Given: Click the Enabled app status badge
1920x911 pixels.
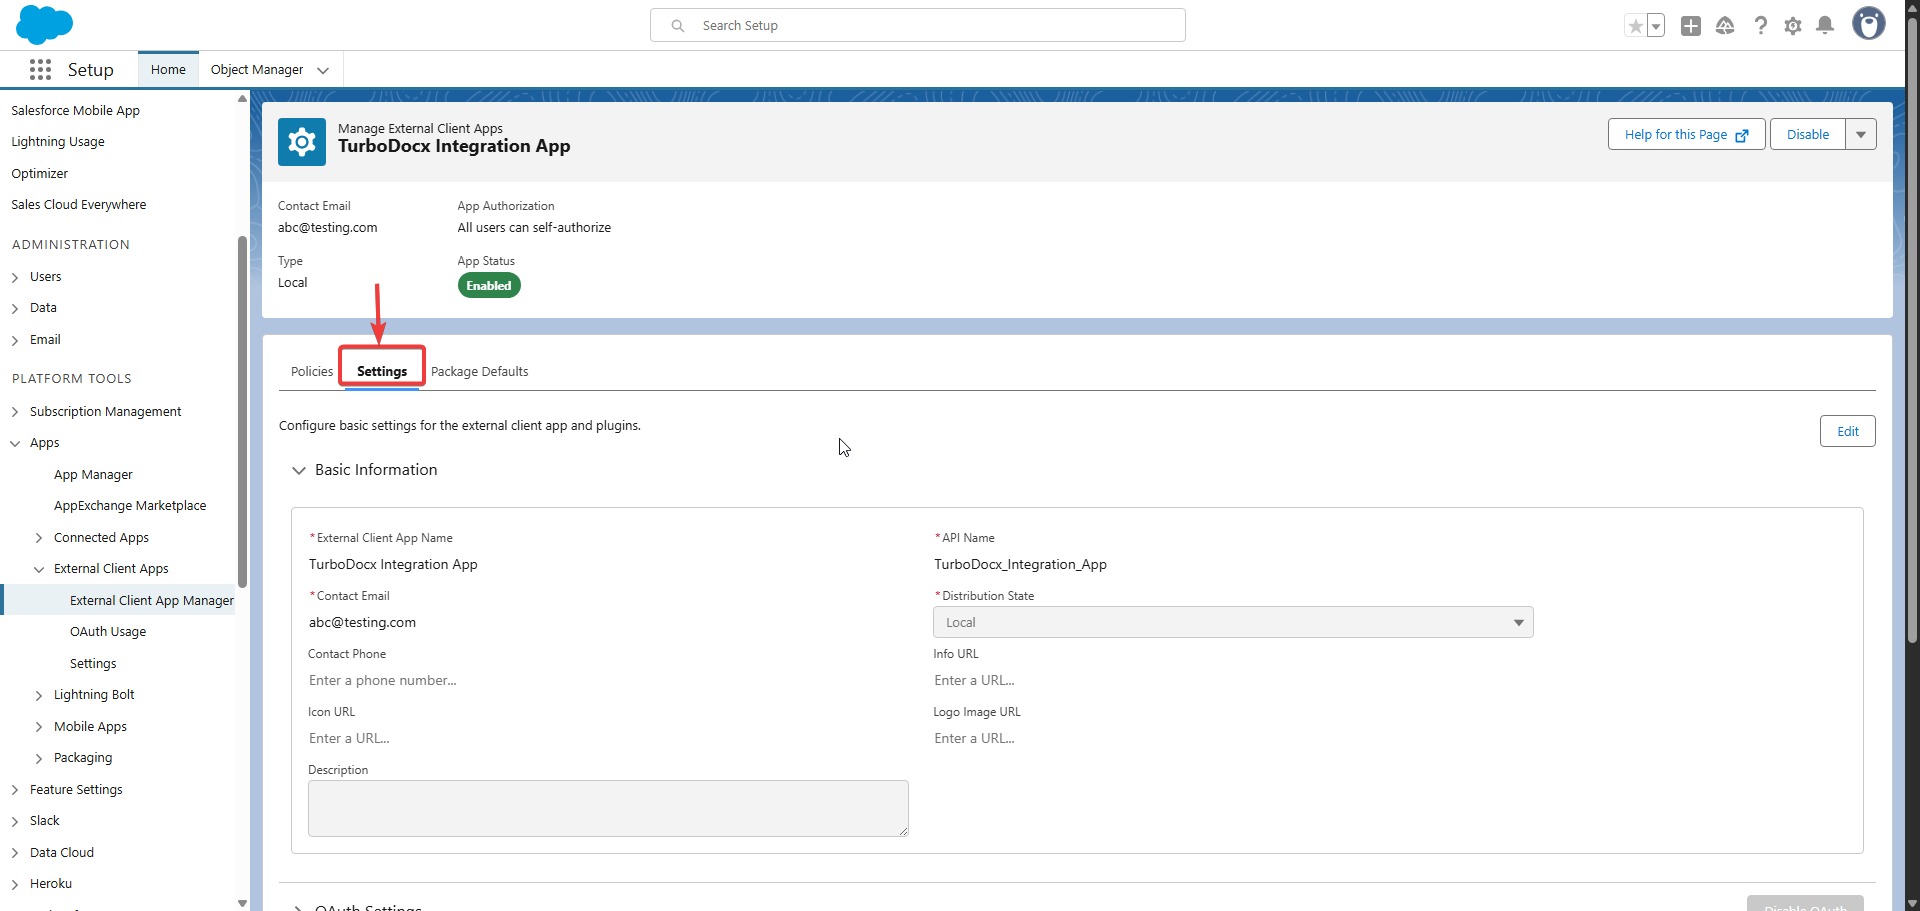Looking at the screenshot, I should click(489, 285).
